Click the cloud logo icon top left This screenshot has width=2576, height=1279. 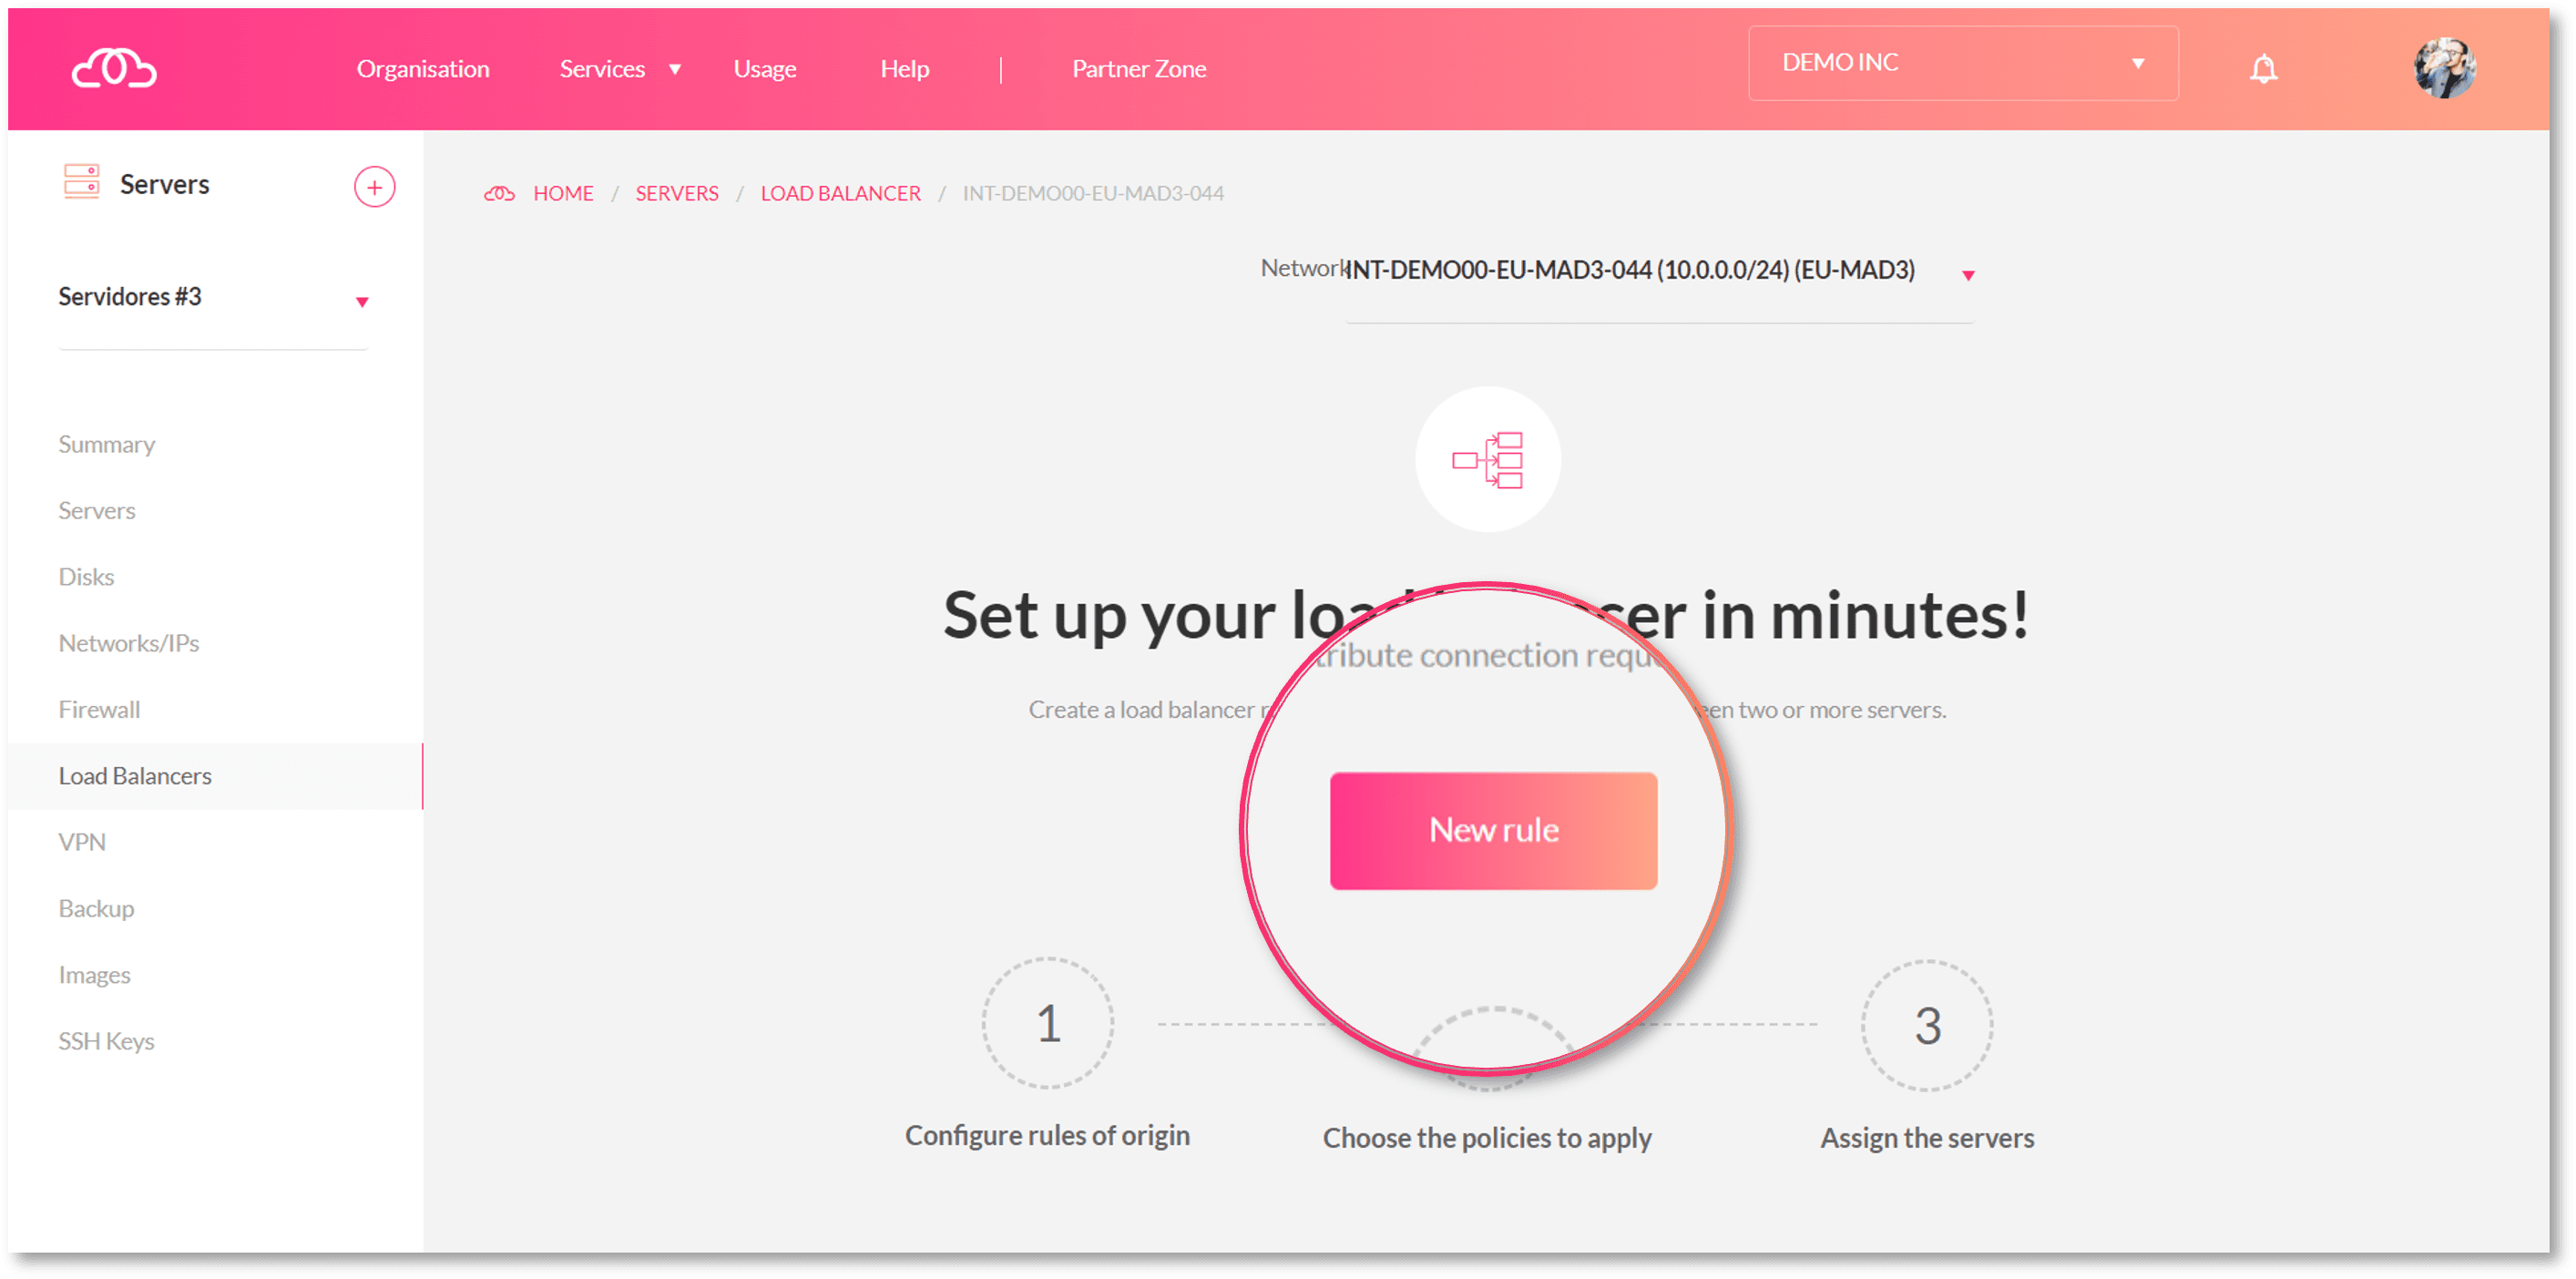pyautogui.click(x=115, y=66)
